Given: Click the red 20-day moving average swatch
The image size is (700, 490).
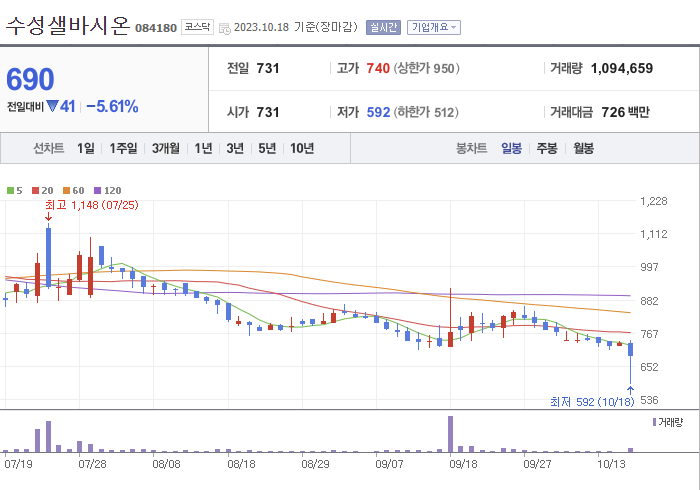Looking at the screenshot, I should coord(36,191).
